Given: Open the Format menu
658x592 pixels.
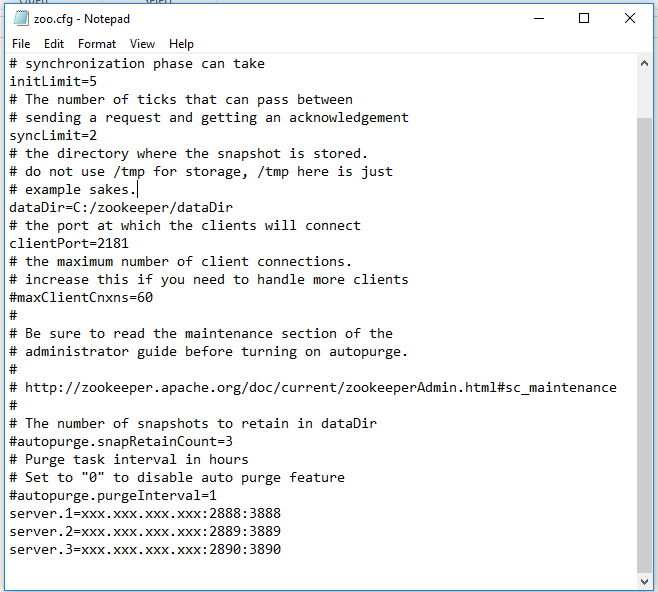Looking at the screenshot, I should coord(97,44).
